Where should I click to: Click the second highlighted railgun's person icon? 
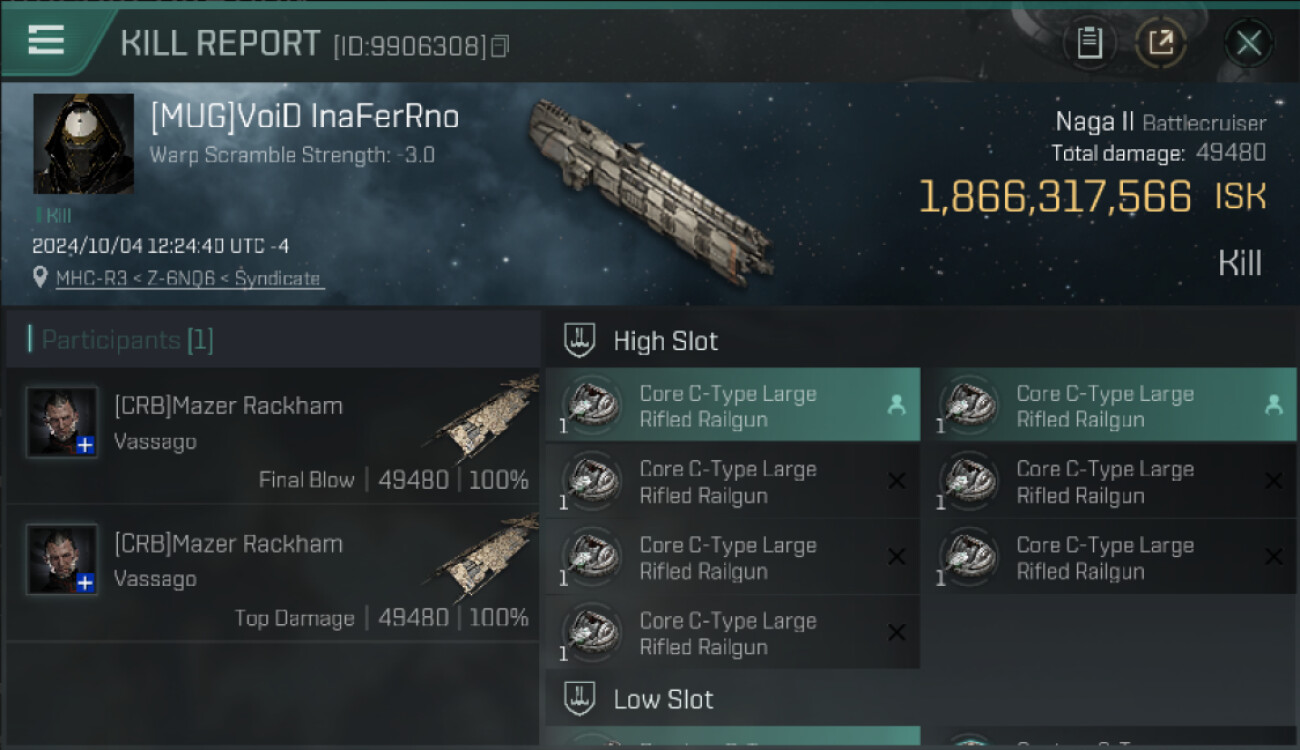[1273, 405]
